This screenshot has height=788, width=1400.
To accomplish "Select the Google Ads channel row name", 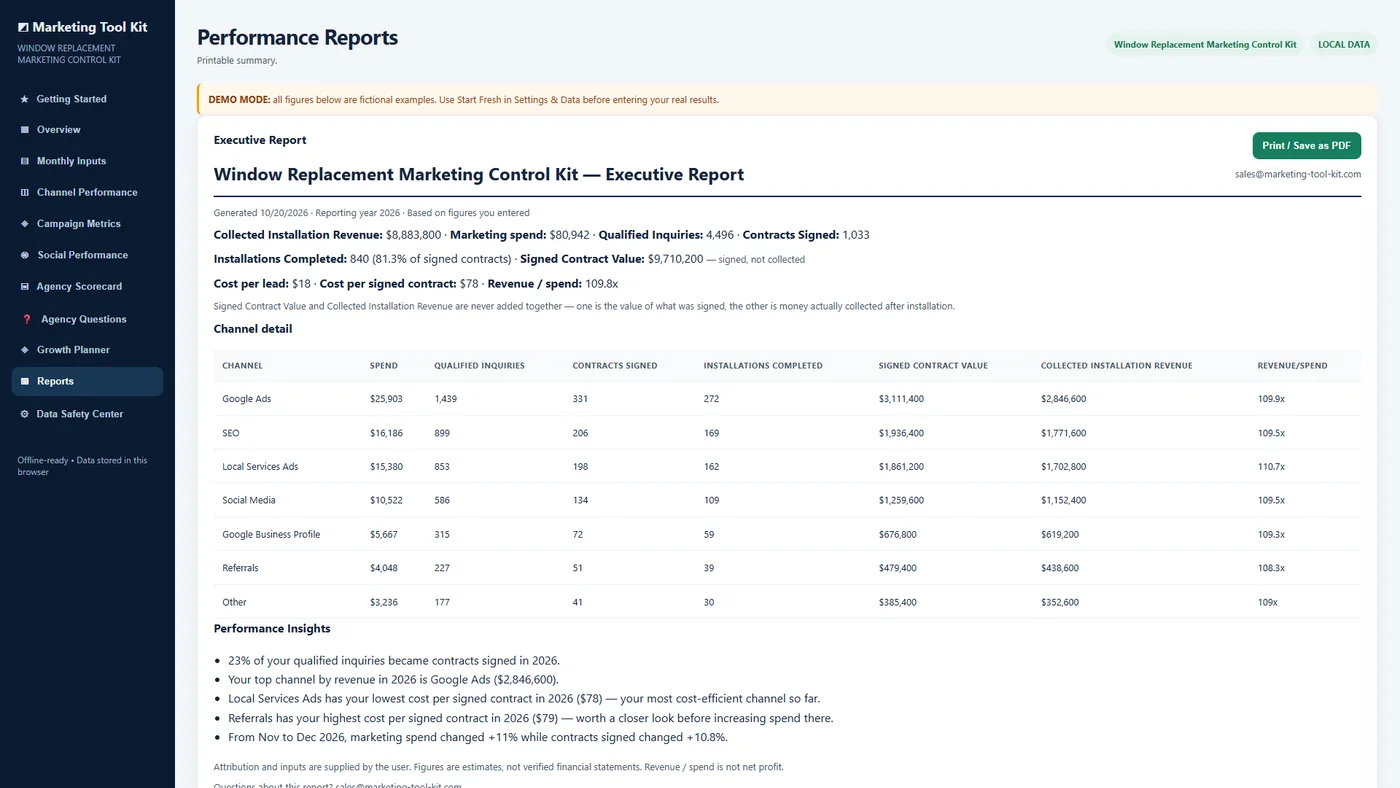I will 247,399.
